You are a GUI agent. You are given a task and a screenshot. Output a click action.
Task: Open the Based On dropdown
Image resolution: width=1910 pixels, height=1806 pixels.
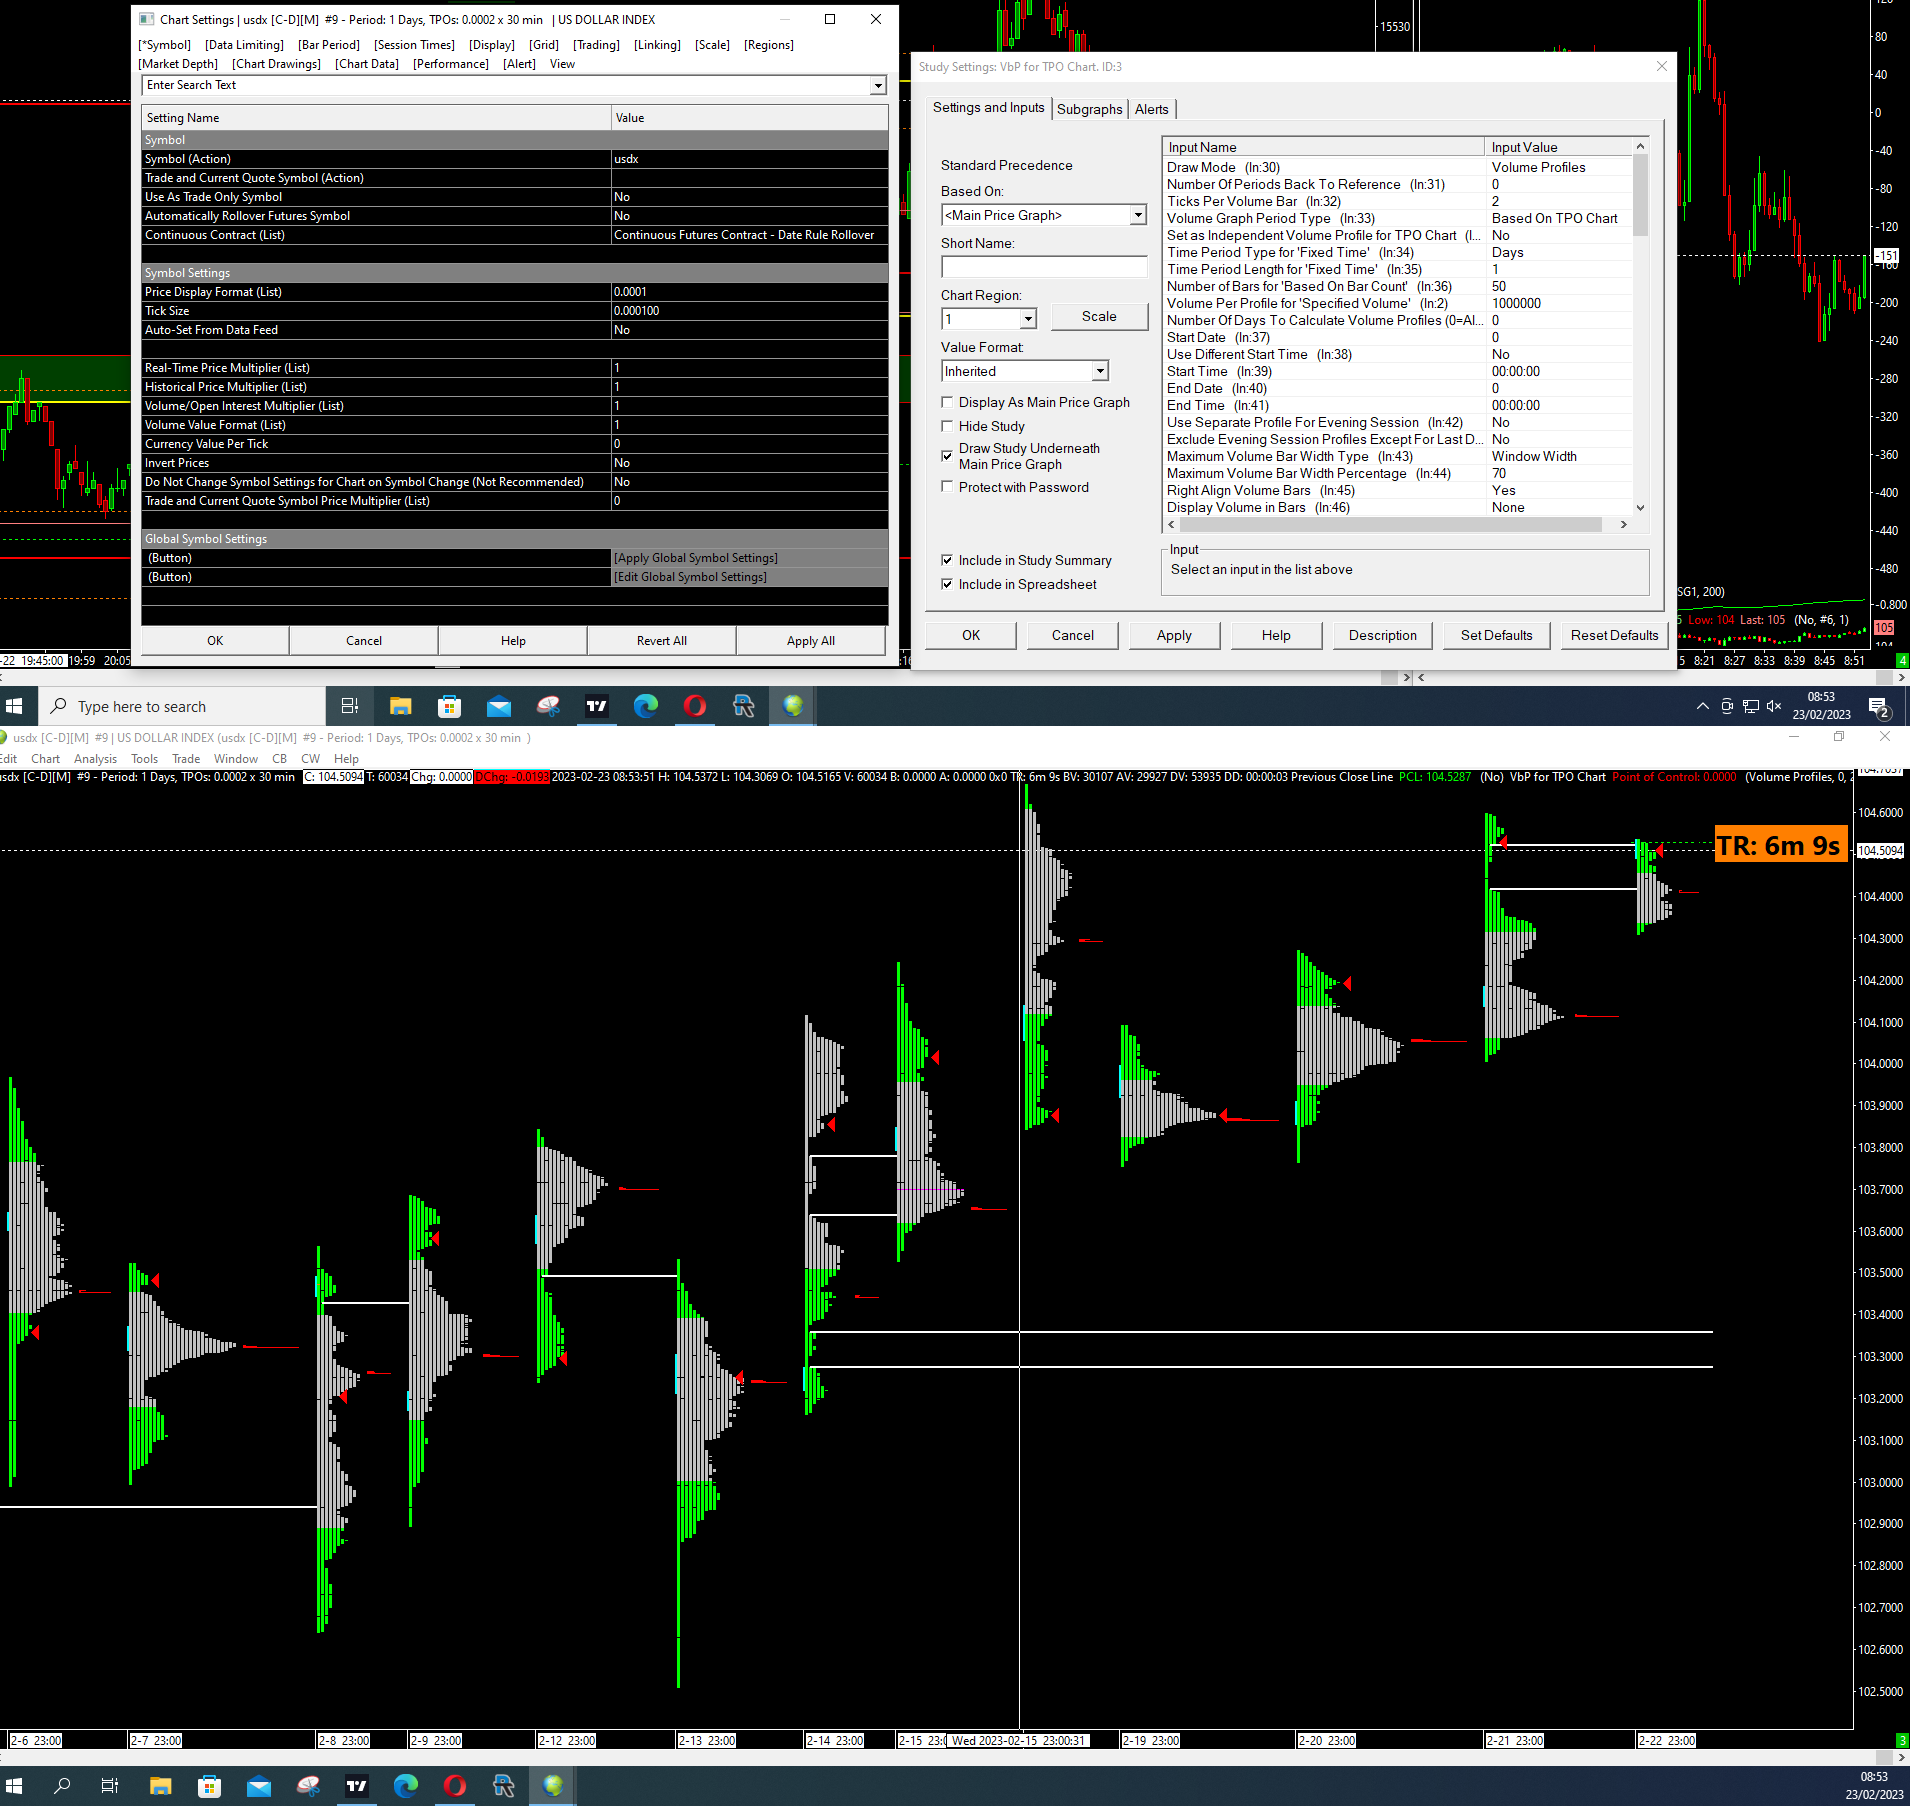coord(1138,215)
